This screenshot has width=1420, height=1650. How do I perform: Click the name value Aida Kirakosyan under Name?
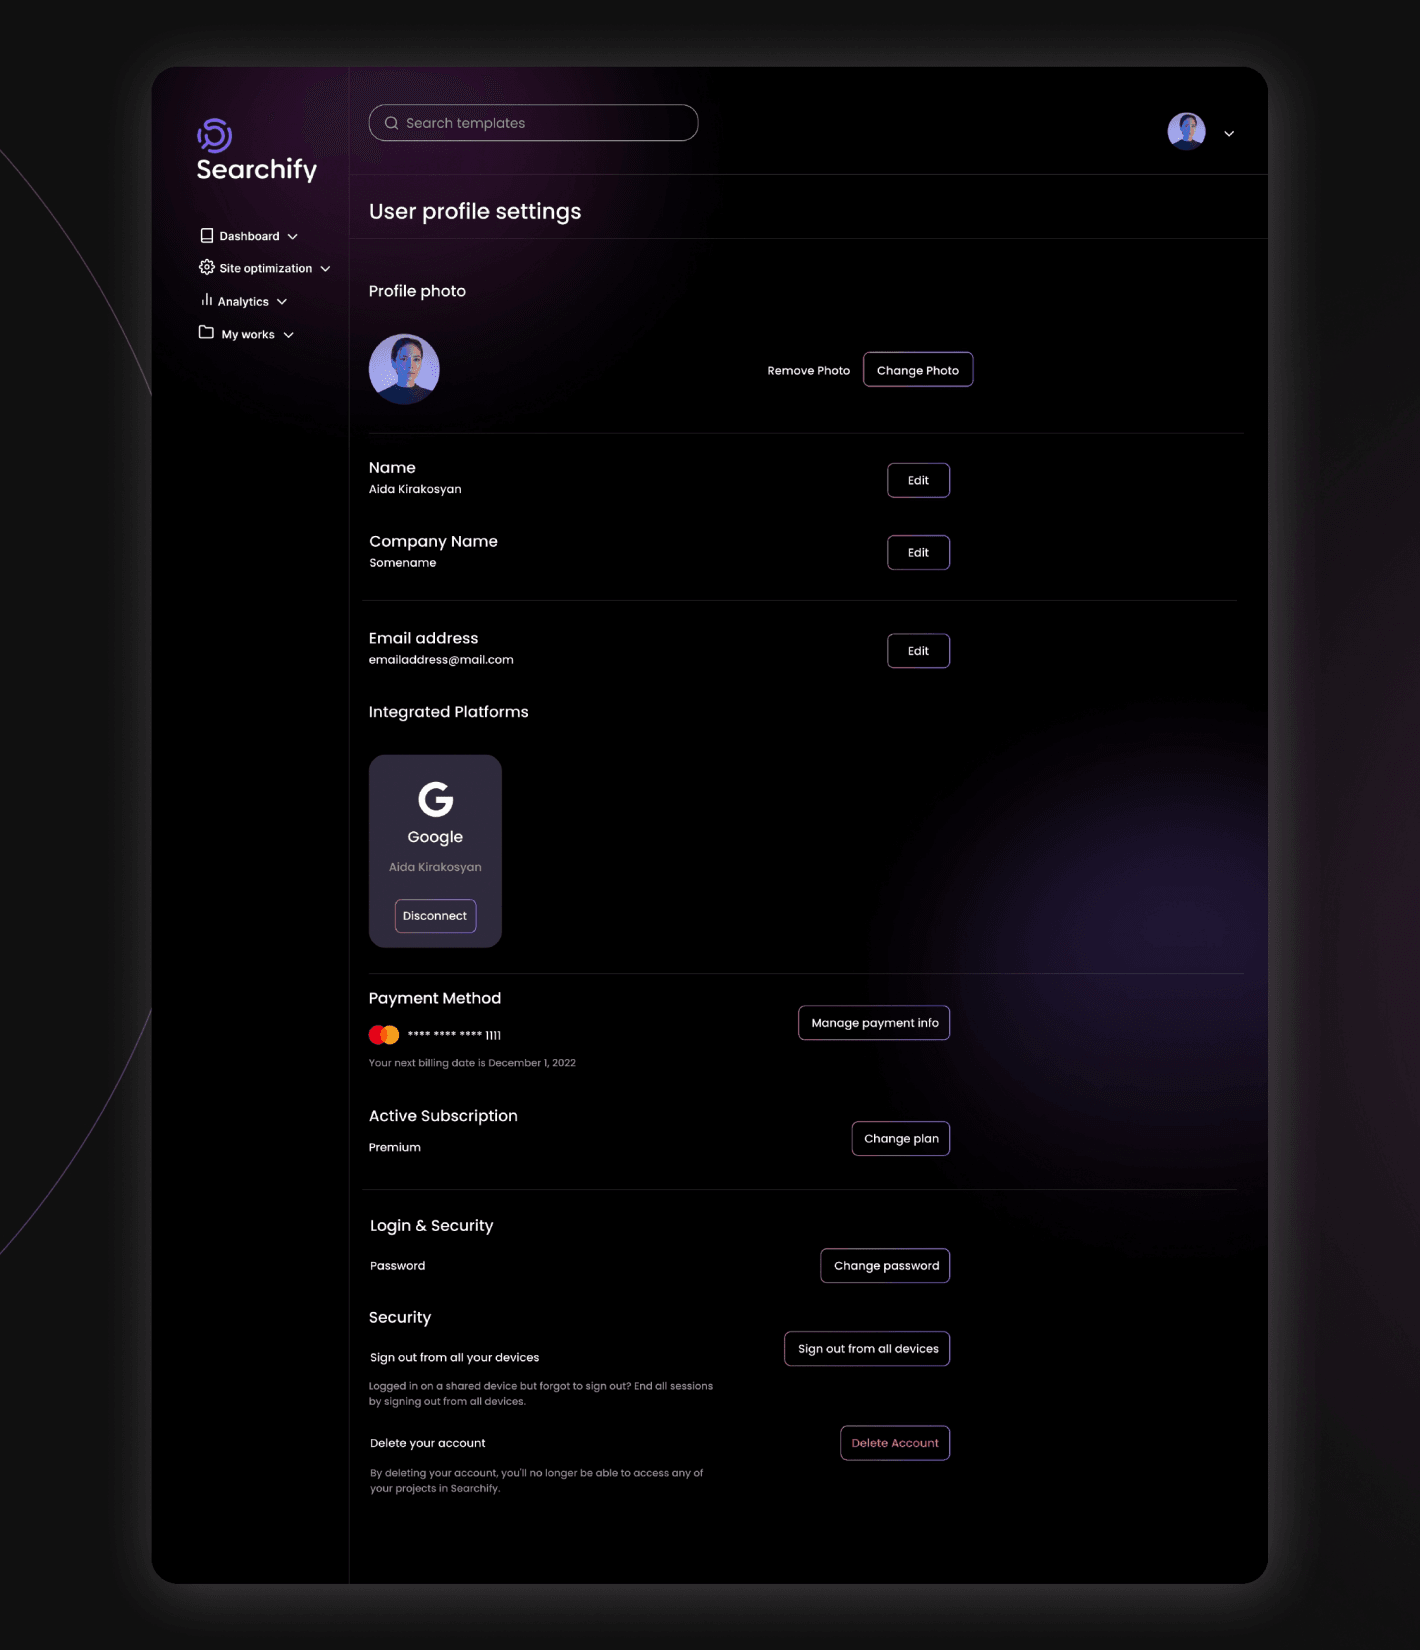tap(415, 489)
